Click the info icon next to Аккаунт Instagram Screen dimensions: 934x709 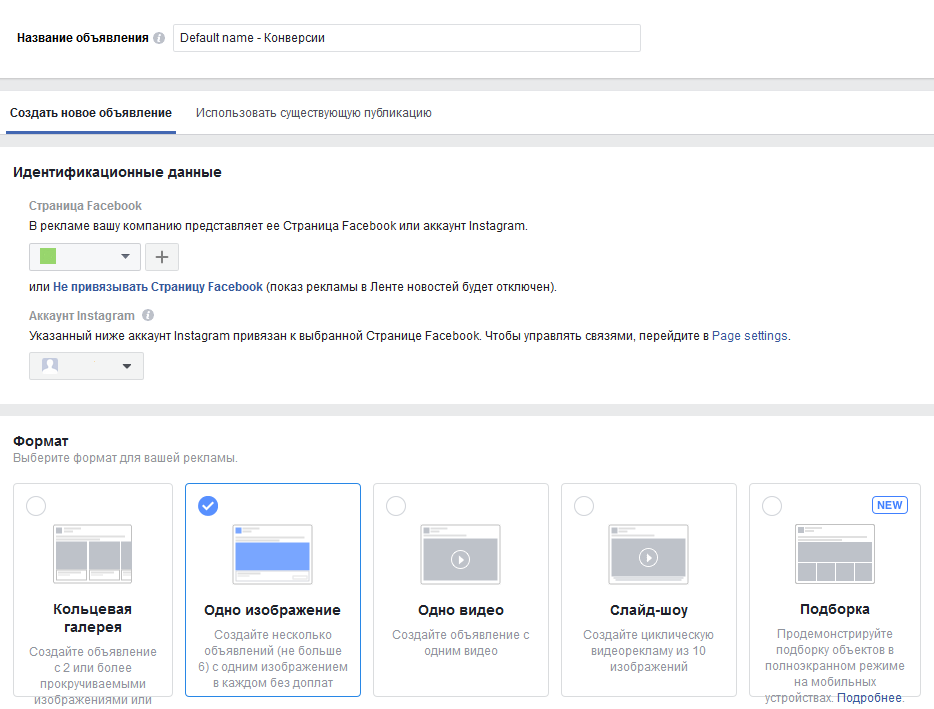click(x=148, y=315)
